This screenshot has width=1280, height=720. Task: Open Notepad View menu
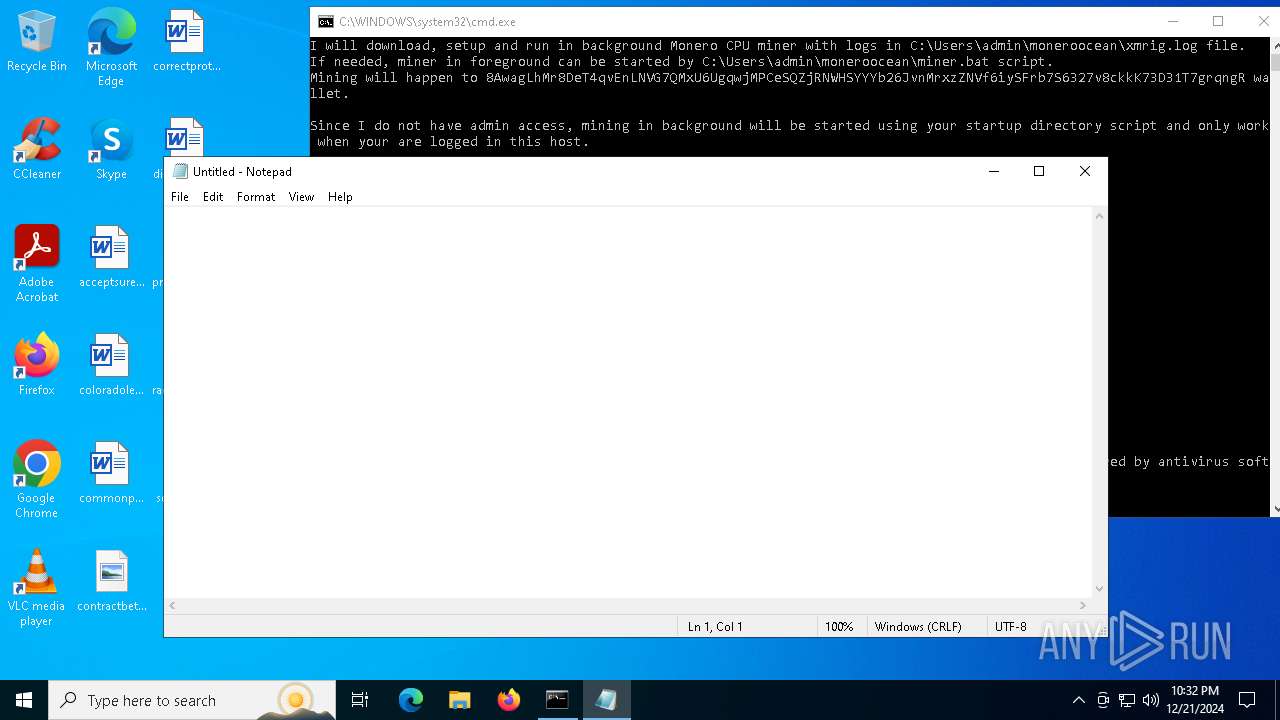[x=302, y=197]
